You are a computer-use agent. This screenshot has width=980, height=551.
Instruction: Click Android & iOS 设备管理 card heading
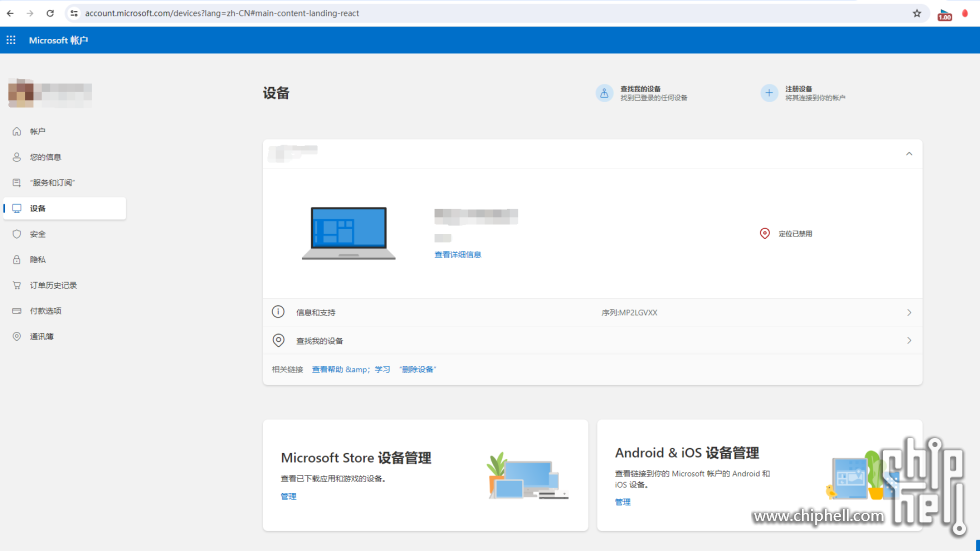tap(687, 453)
